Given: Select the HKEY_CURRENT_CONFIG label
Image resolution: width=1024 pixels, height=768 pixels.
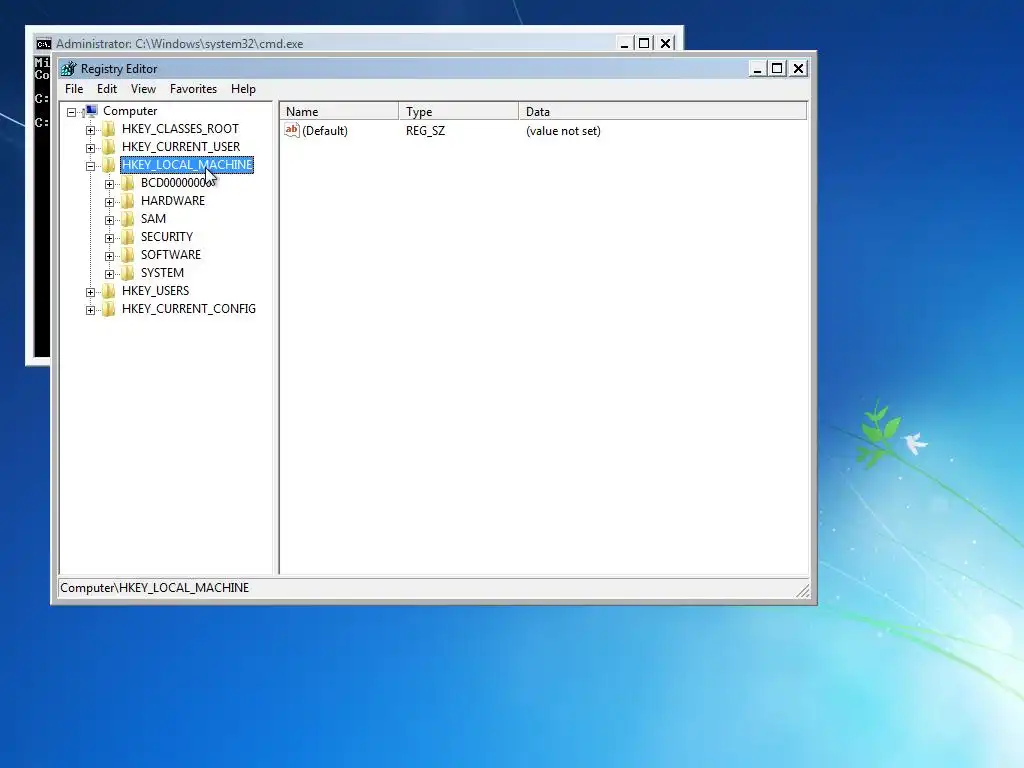Looking at the screenshot, I should click(x=189, y=308).
